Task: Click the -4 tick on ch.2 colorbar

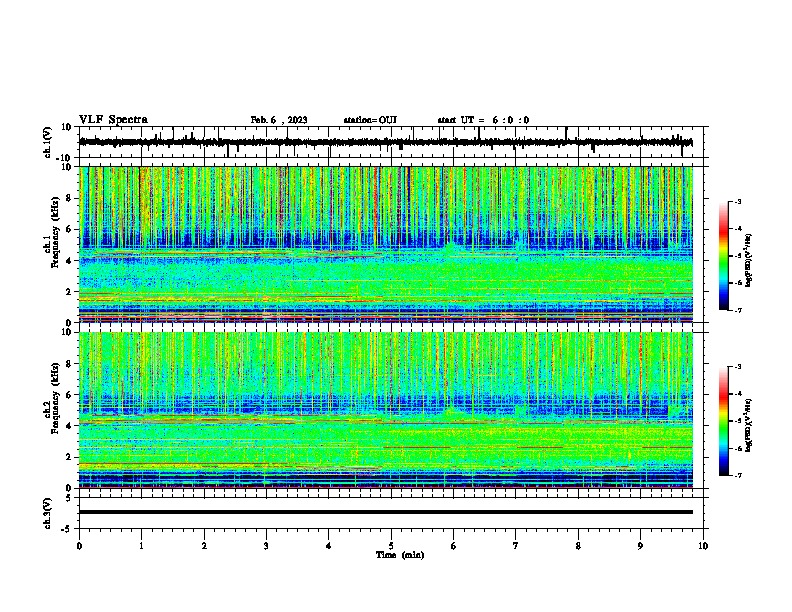Action: [737, 393]
